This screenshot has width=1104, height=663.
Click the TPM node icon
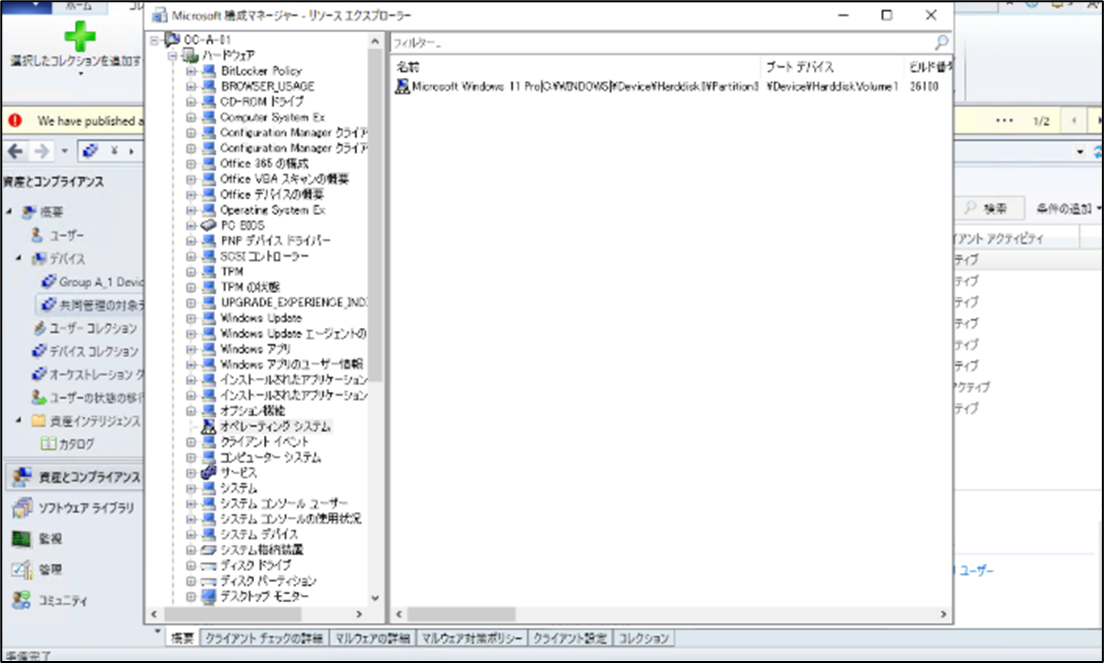pyautogui.click(x=208, y=272)
